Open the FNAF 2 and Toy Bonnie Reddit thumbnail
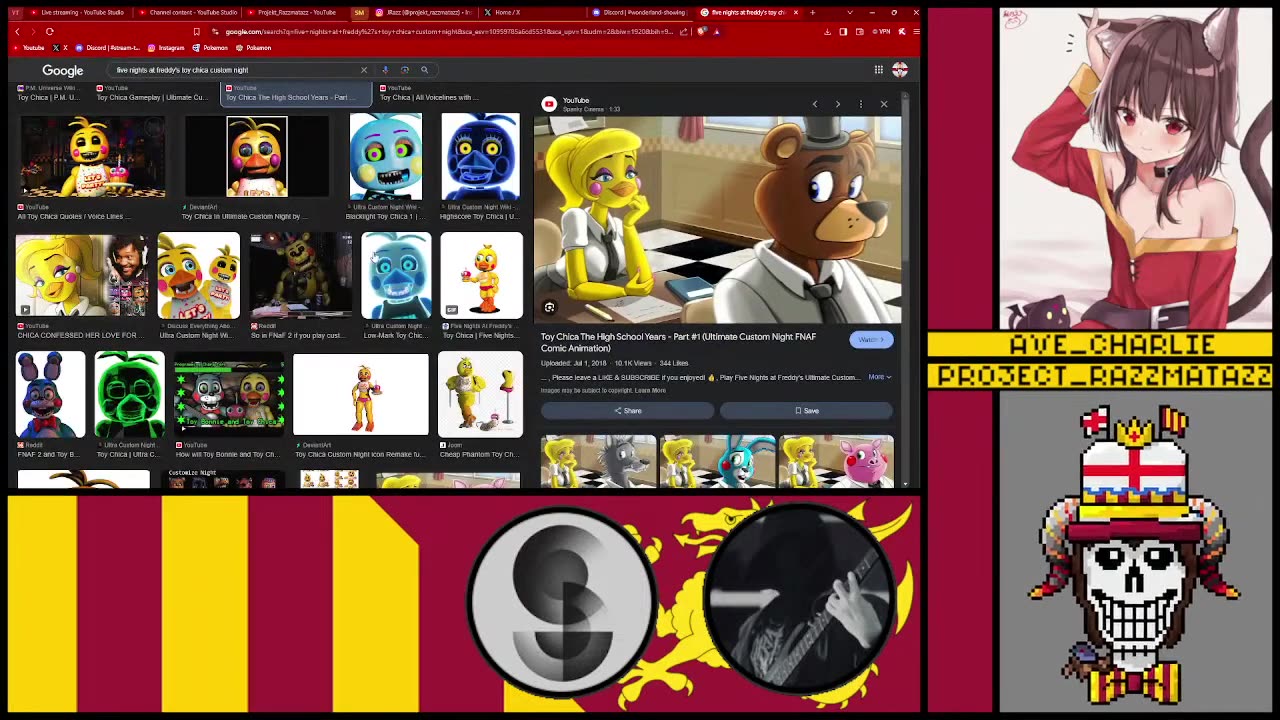The width and height of the screenshot is (1280, 720). [x=50, y=395]
